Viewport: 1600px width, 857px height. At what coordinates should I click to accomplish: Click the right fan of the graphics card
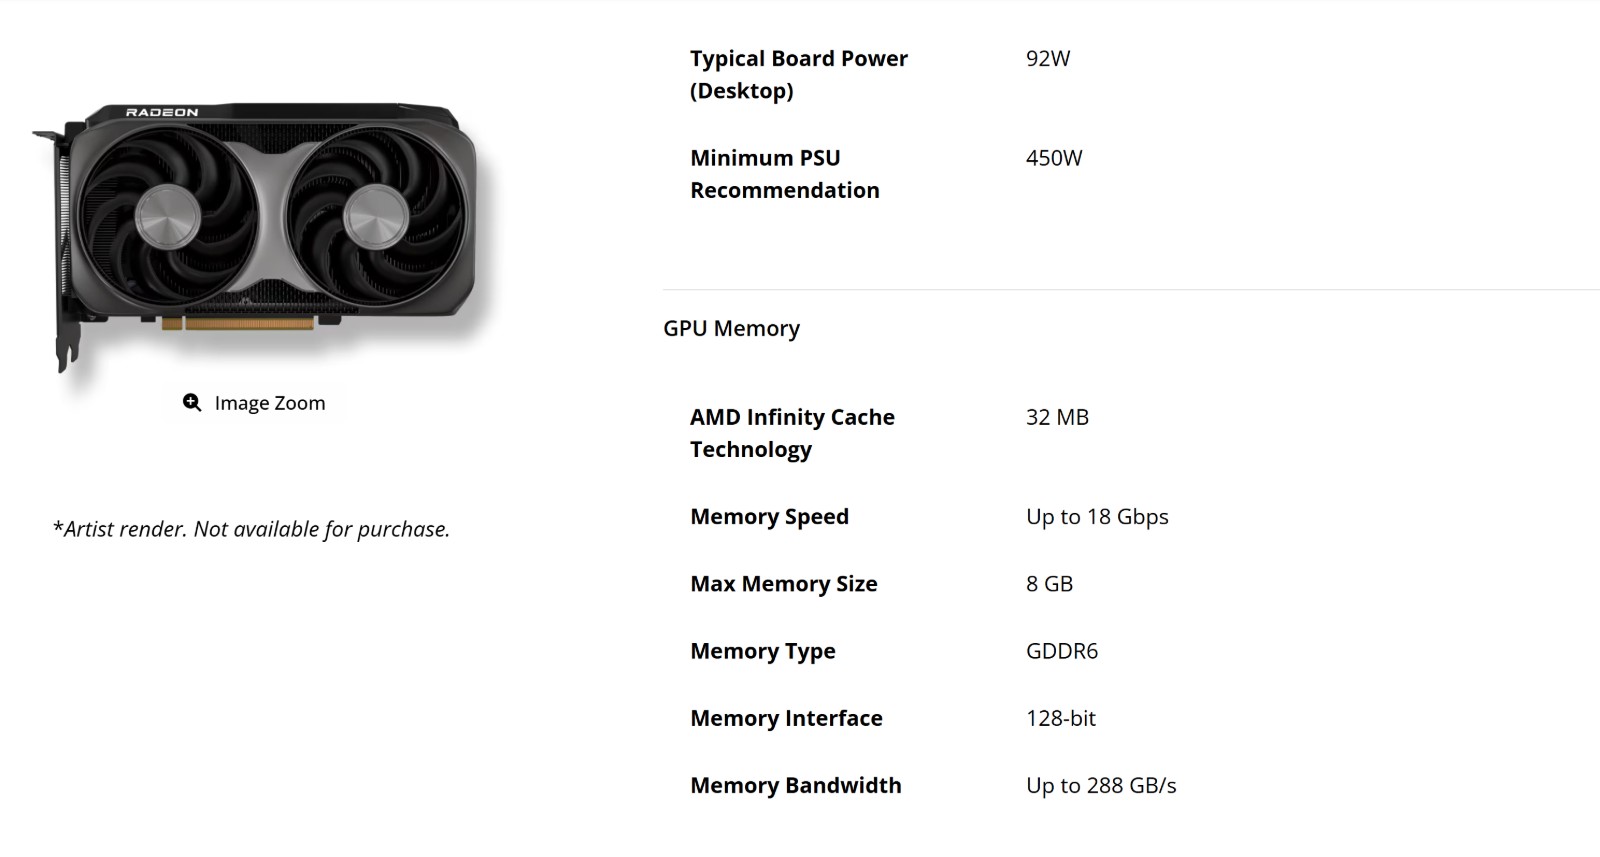pos(376,215)
